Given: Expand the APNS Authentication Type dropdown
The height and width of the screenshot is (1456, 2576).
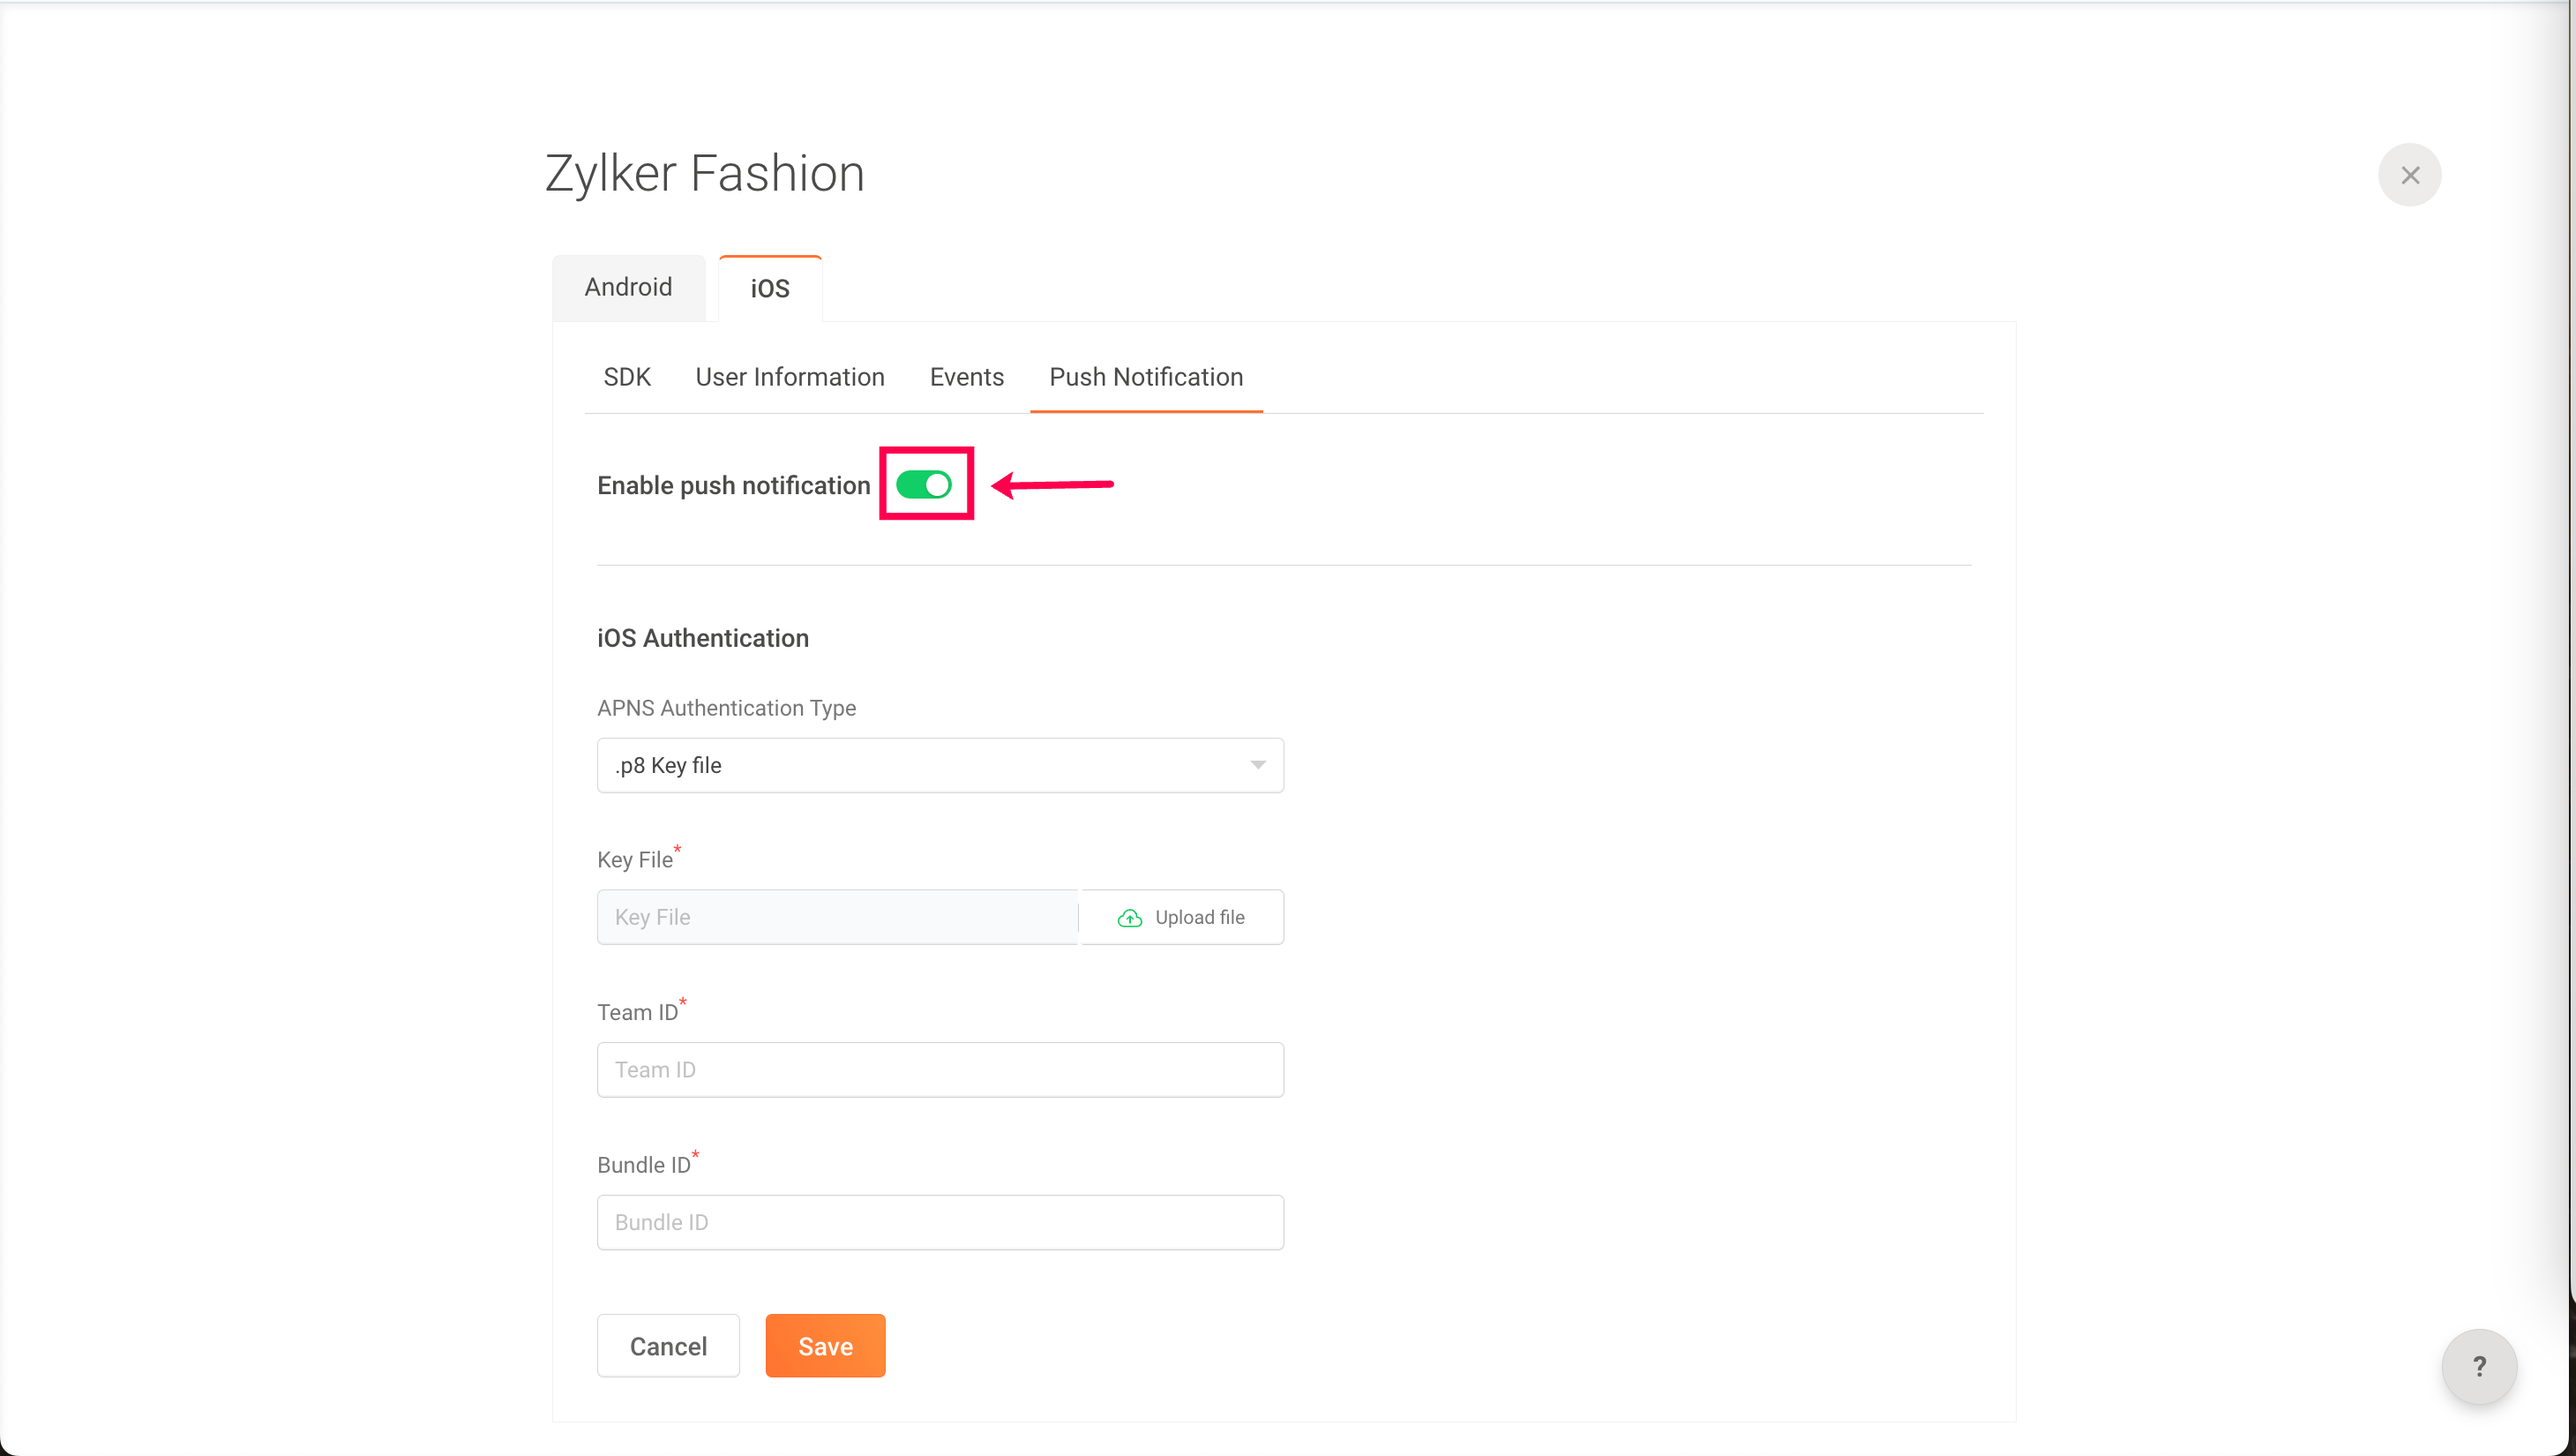Looking at the screenshot, I should coord(939,765).
